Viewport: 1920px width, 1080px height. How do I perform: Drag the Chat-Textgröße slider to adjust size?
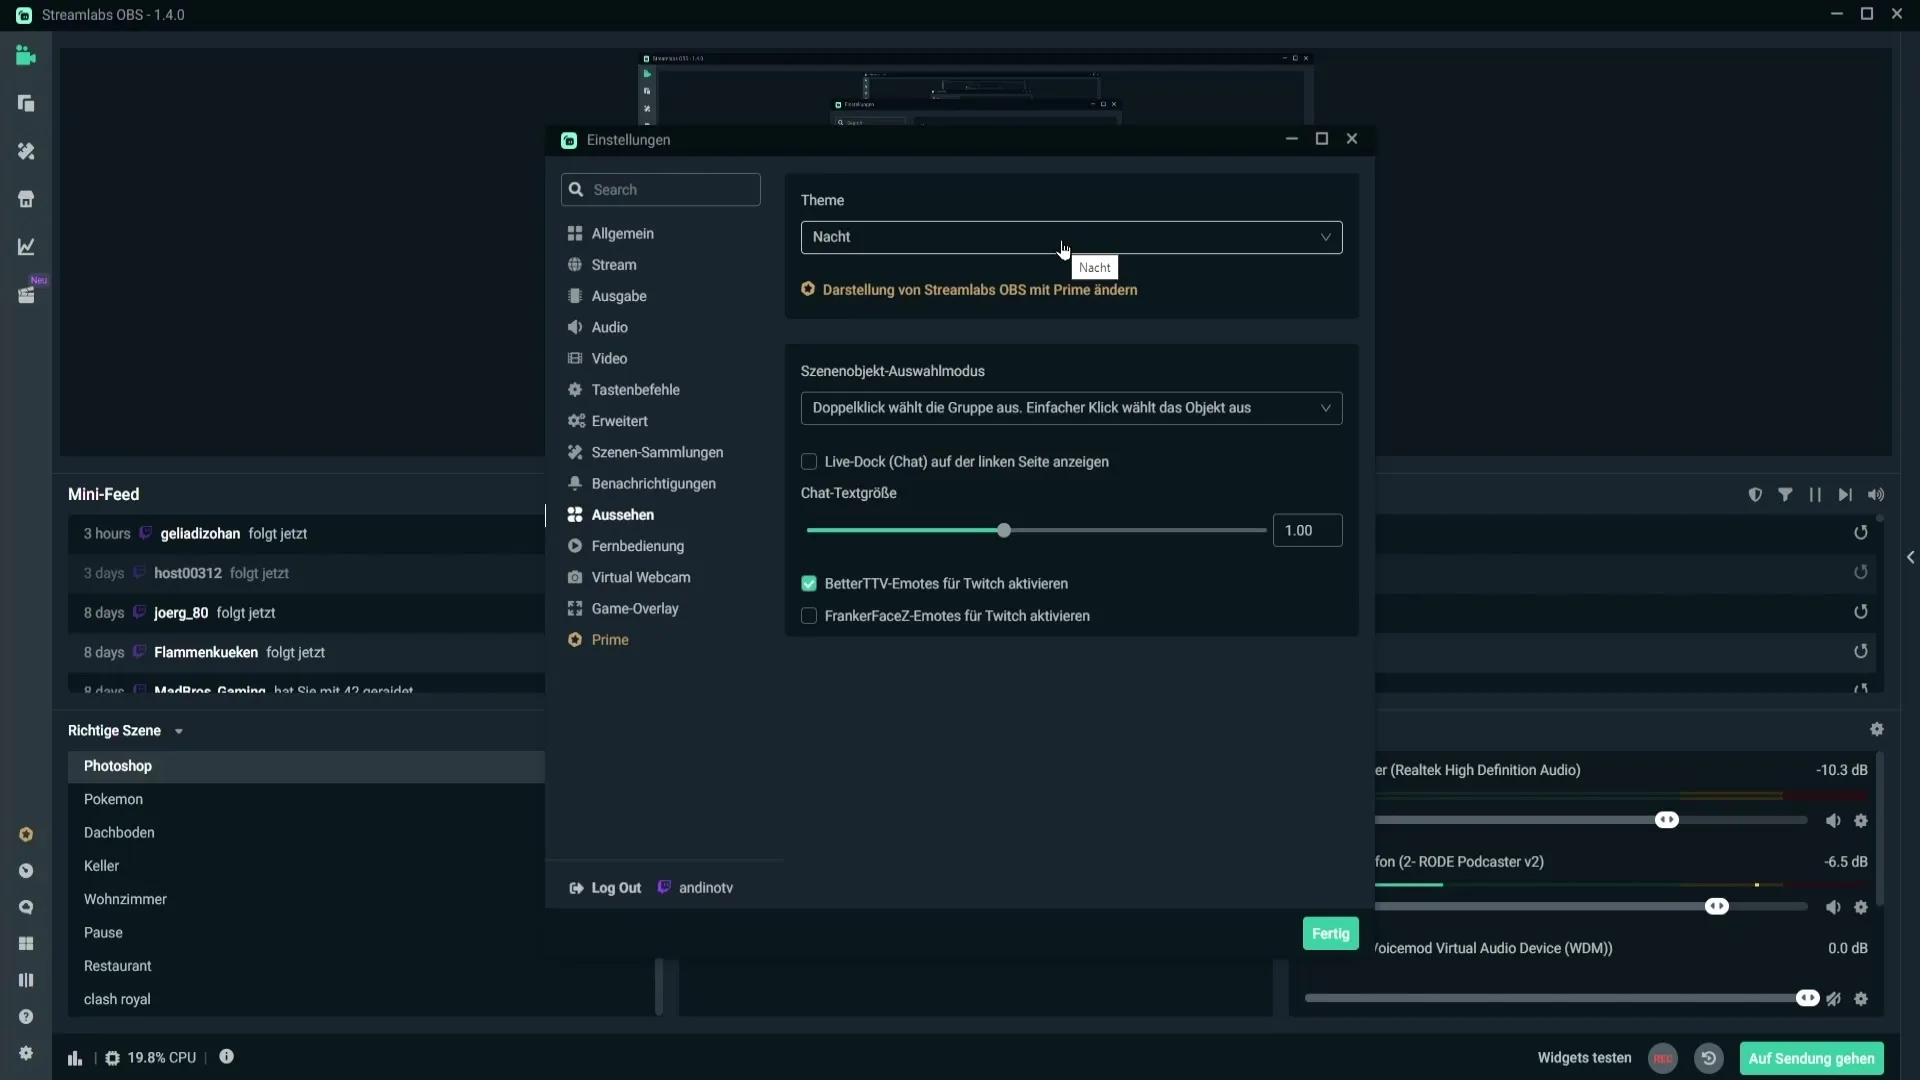(x=1007, y=530)
